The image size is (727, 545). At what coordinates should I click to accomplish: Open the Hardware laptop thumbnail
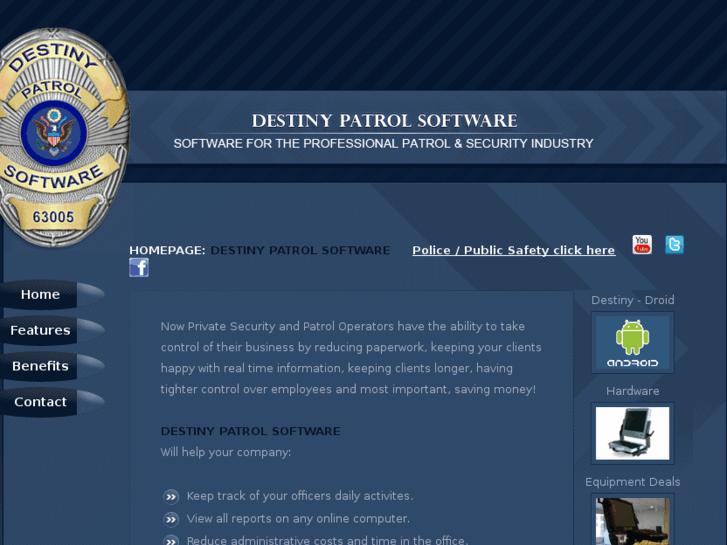632,433
